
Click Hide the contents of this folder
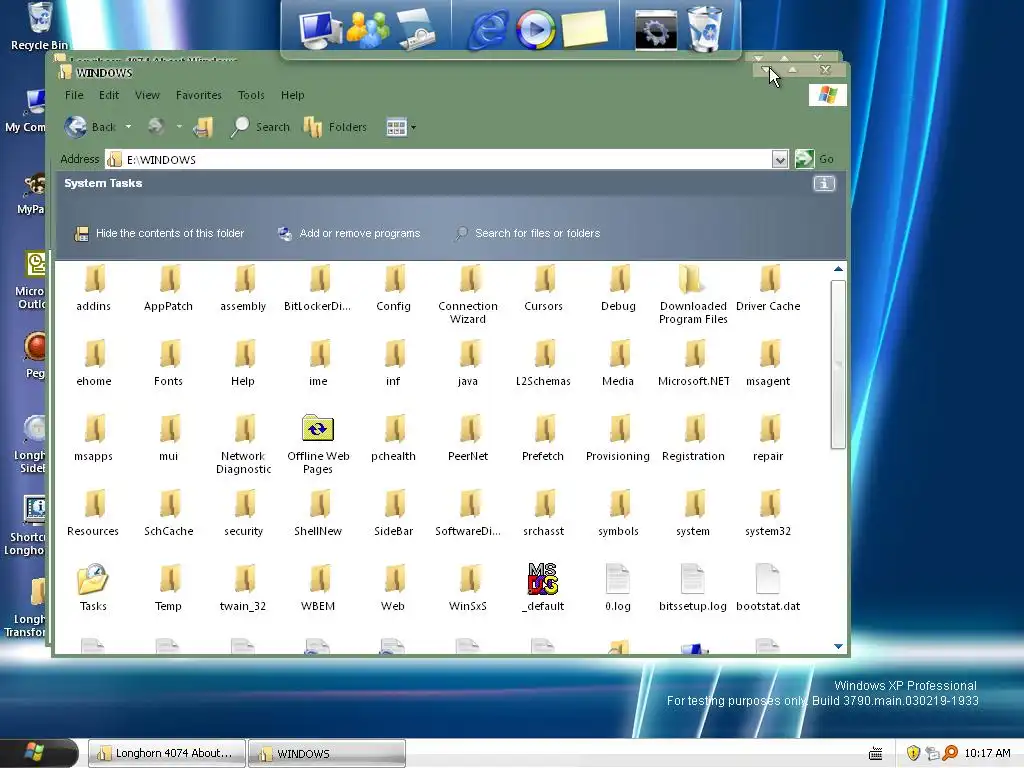coord(159,233)
